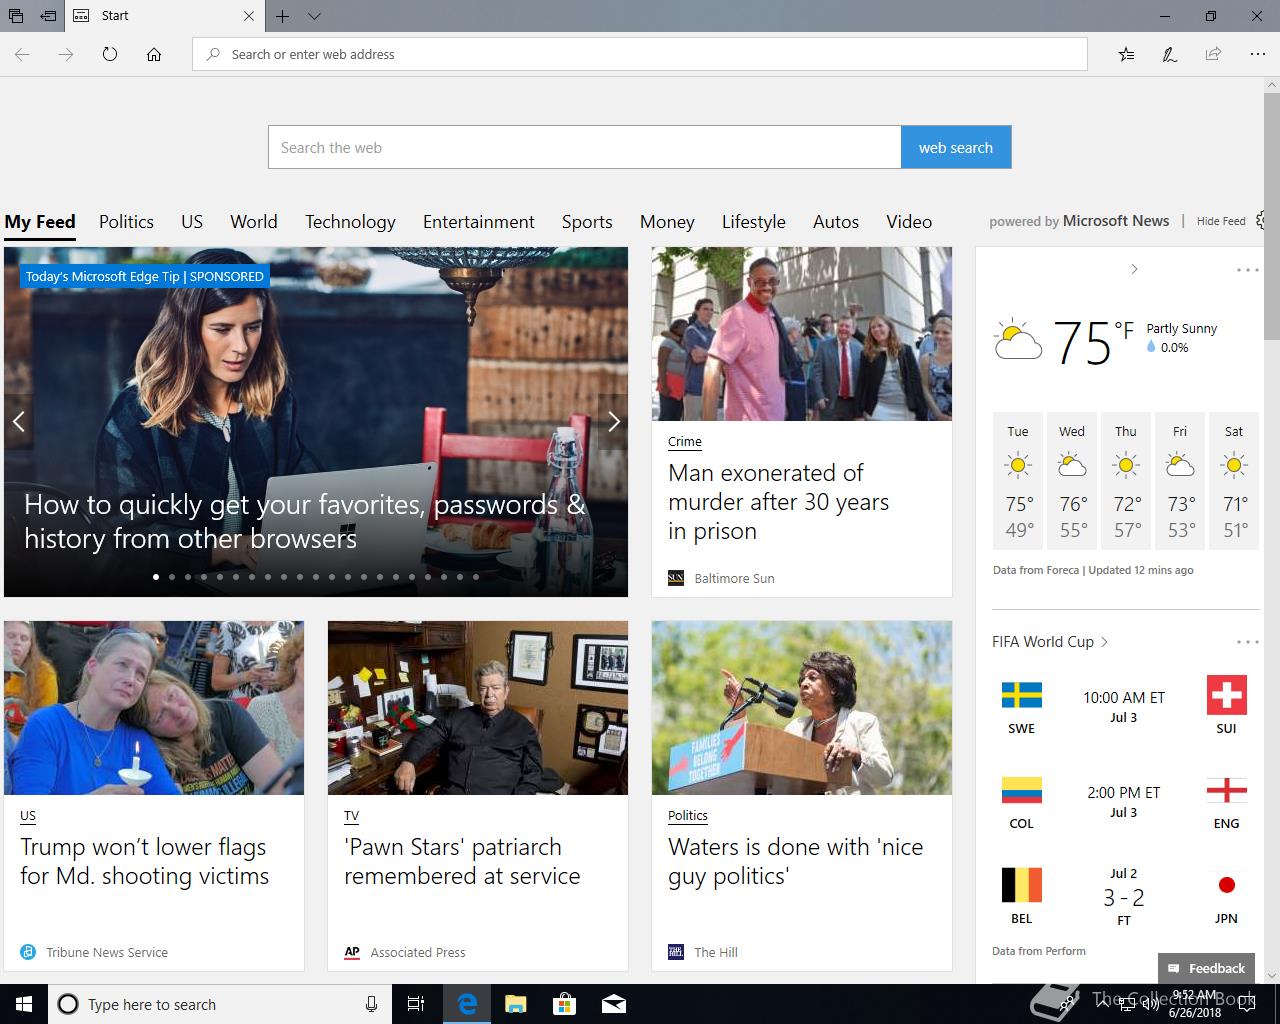
Task: Show previous carousel slide arrow
Action: [18, 422]
